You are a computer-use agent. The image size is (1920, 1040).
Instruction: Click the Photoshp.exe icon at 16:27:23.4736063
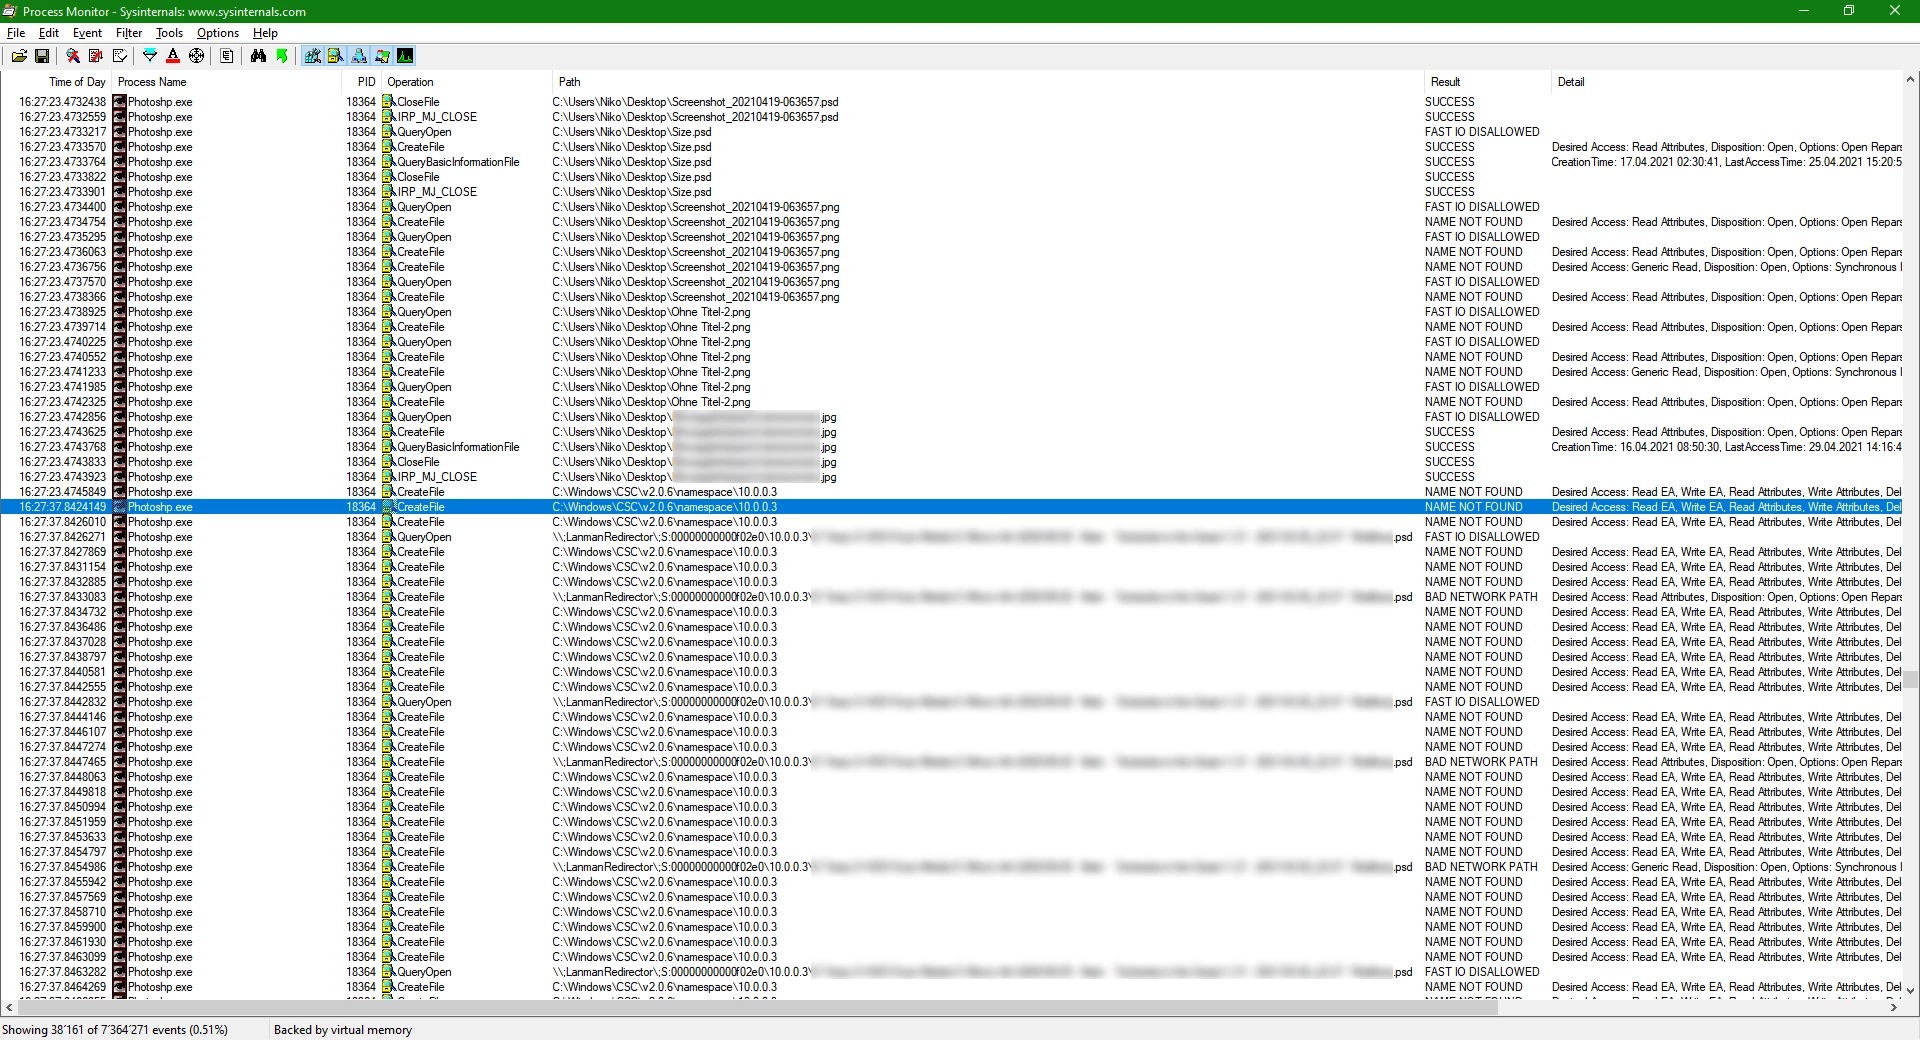[x=119, y=252]
